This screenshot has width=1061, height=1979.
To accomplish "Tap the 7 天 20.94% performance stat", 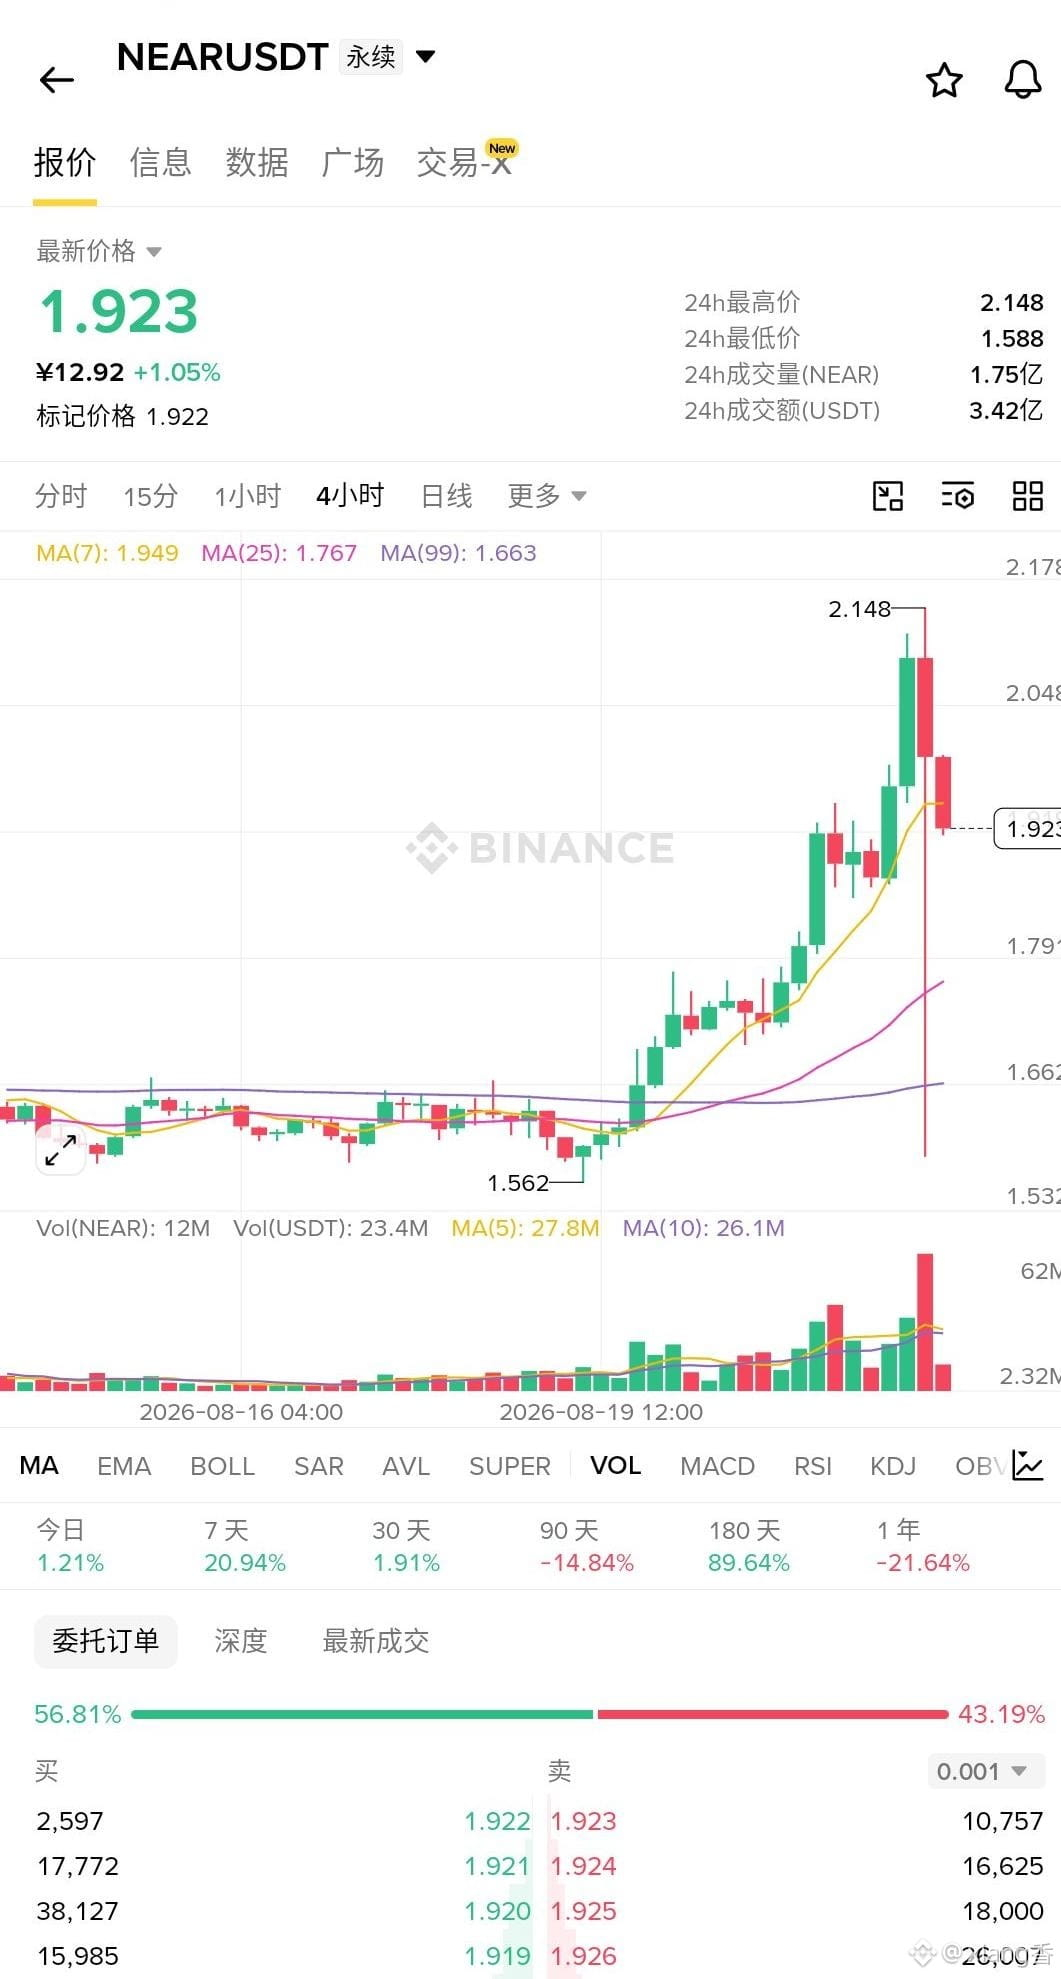I will tap(245, 1546).
